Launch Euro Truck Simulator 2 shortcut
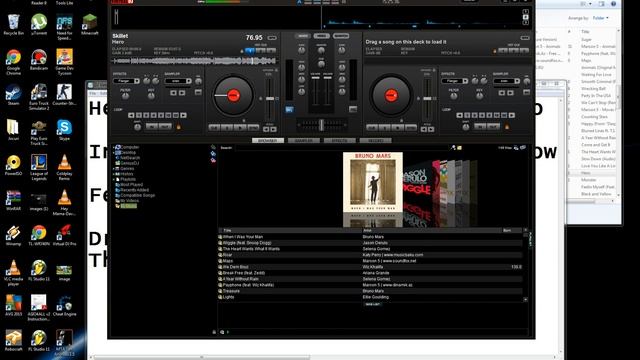 point(39,97)
